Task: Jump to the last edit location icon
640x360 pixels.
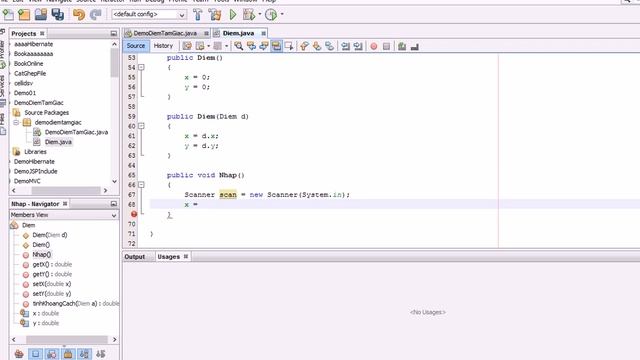Action: pyautogui.click(x=187, y=46)
